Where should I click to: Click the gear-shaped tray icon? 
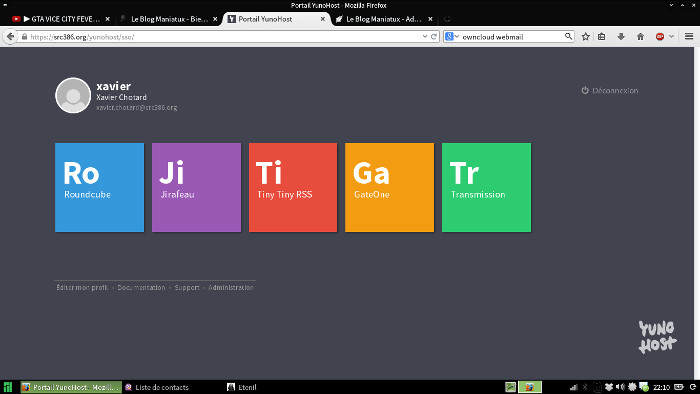pyautogui.click(x=632, y=387)
